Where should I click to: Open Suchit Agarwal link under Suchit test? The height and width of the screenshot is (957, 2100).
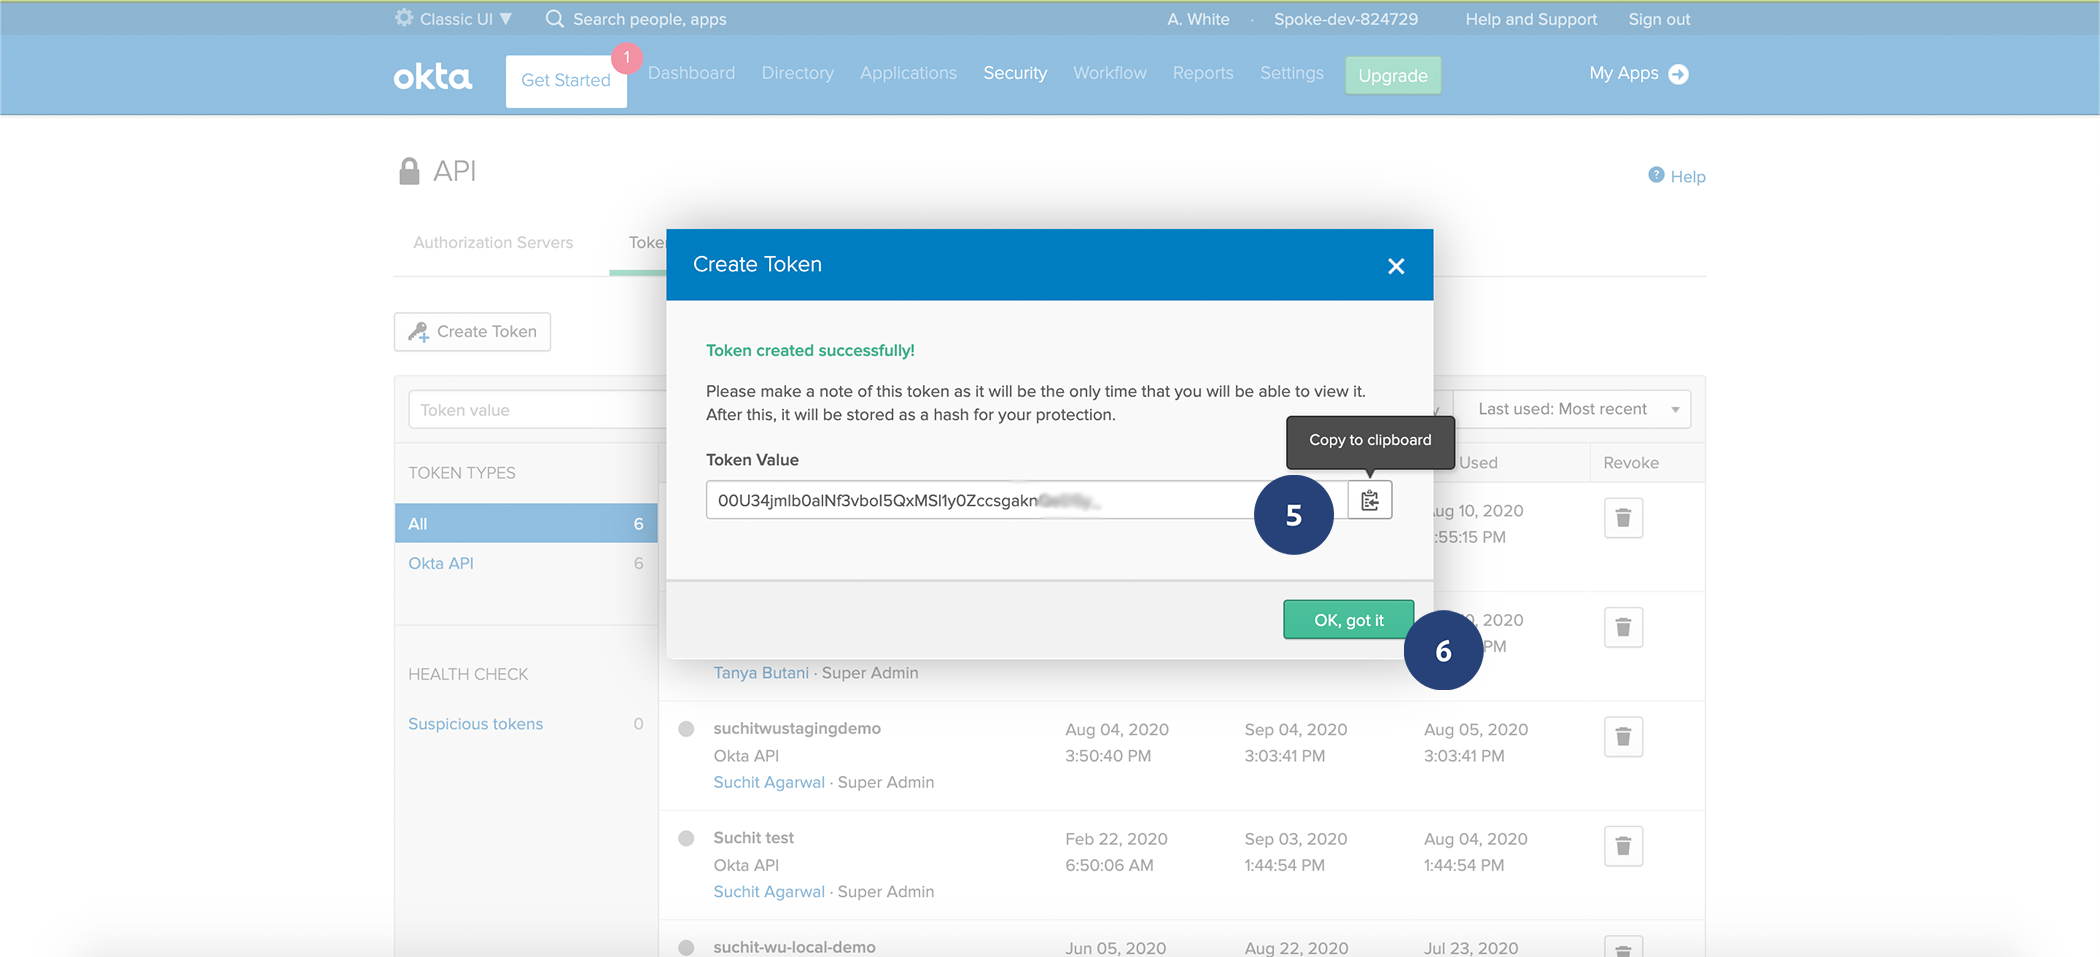tap(769, 891)
